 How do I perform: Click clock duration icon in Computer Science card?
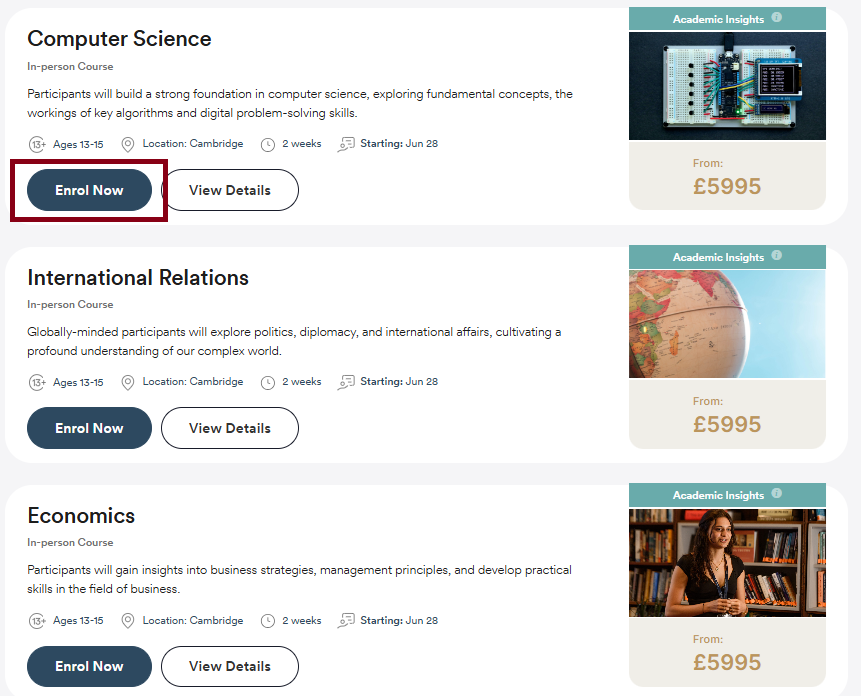[268, 144]
